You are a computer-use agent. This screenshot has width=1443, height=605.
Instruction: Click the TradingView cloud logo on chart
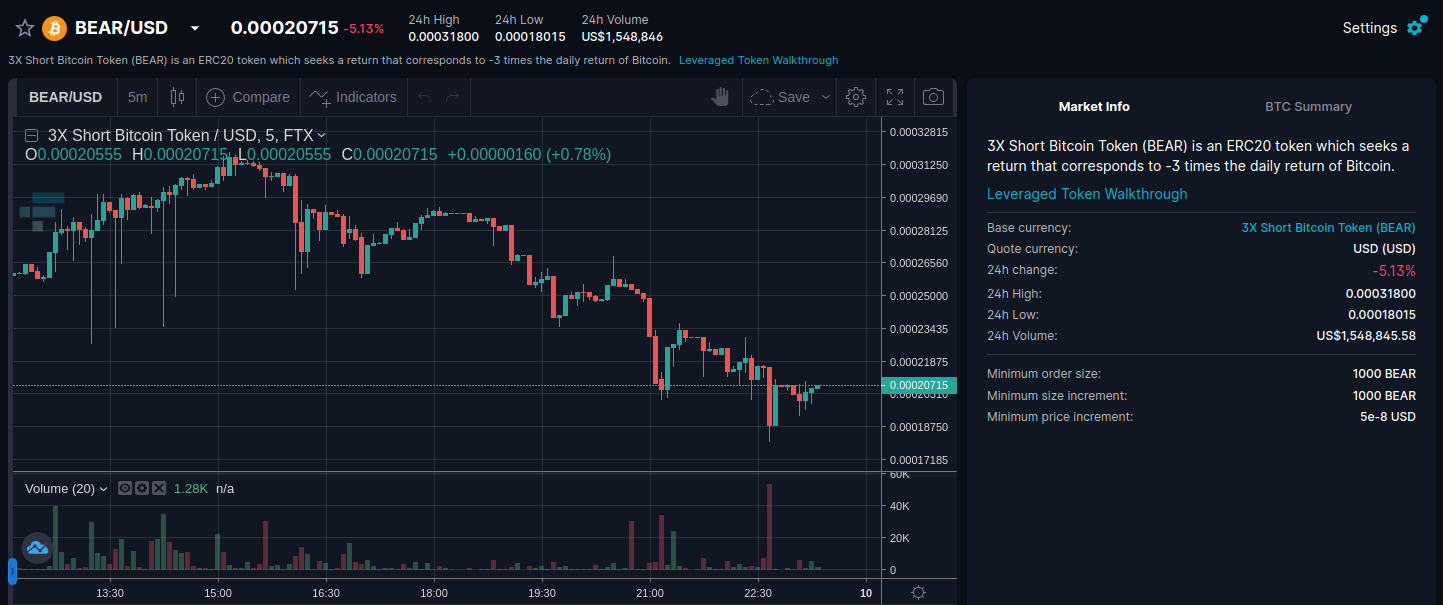pyautogui.click(x=38, y=548)
